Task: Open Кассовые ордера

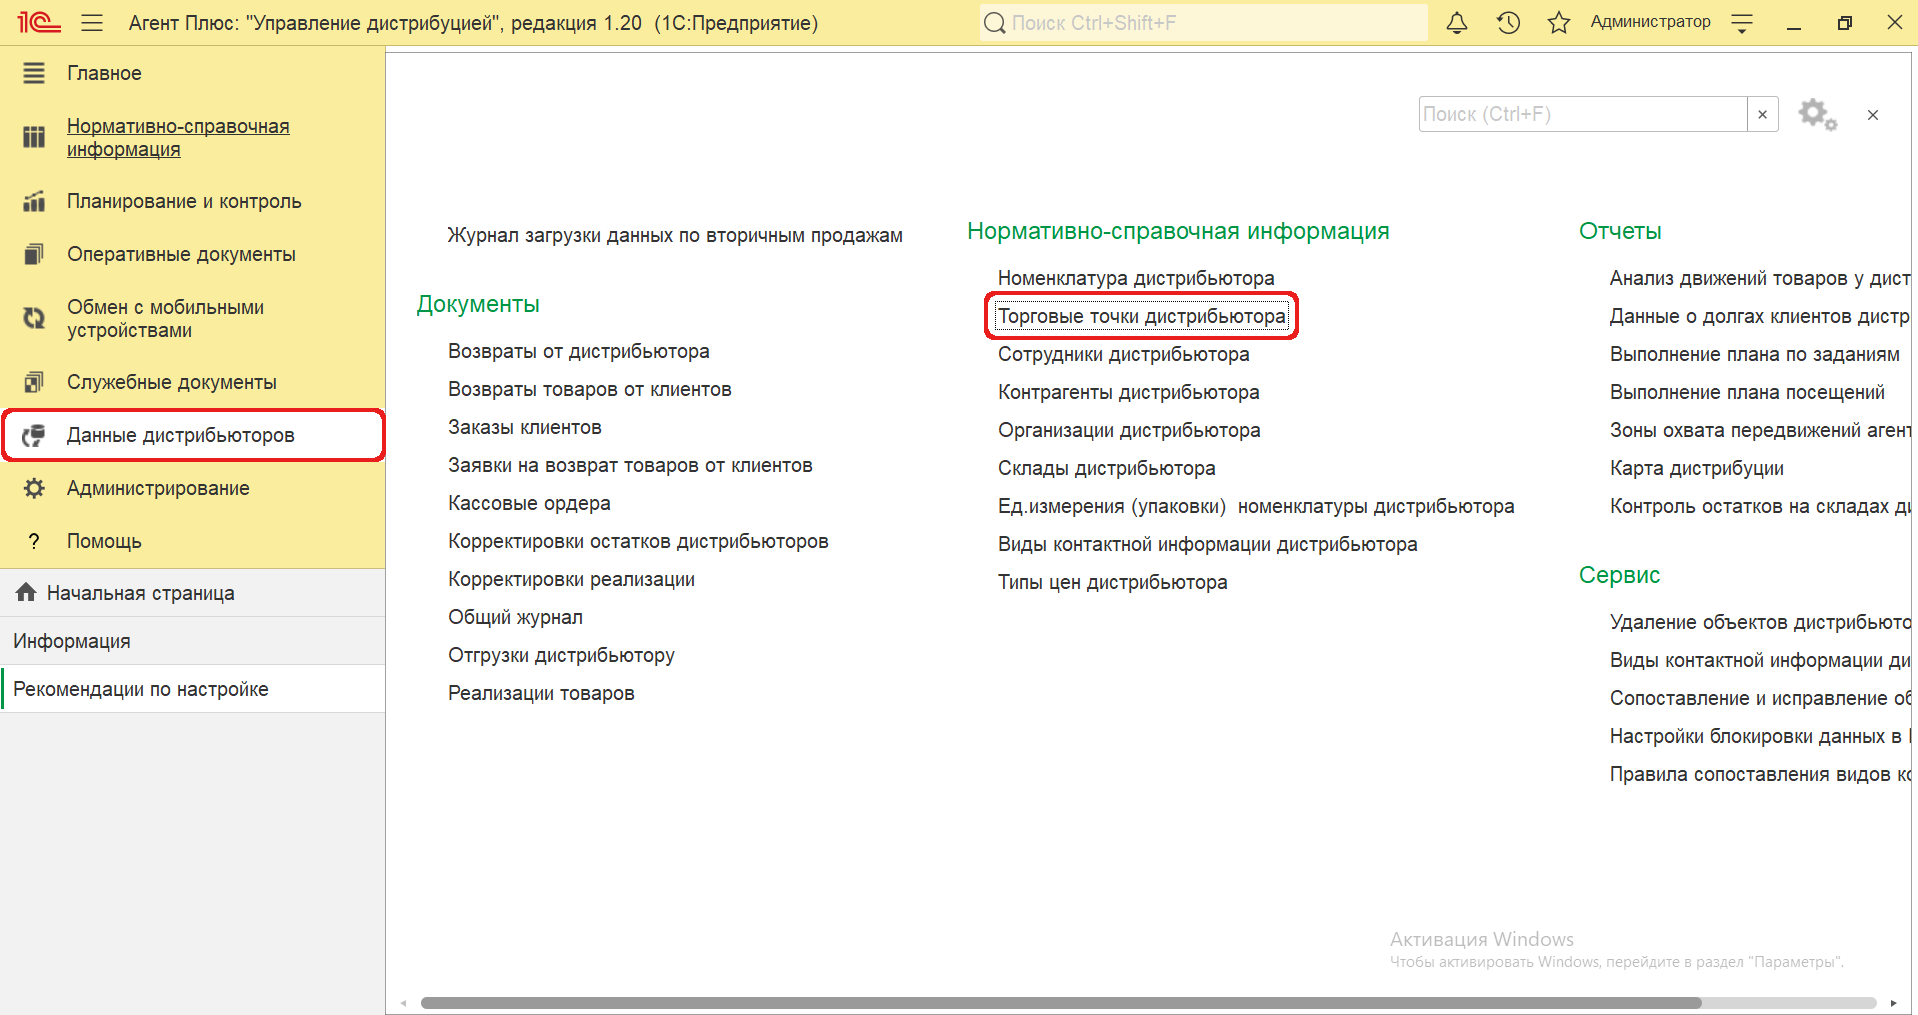Action: pyautogui.click(x=529, y=503)
